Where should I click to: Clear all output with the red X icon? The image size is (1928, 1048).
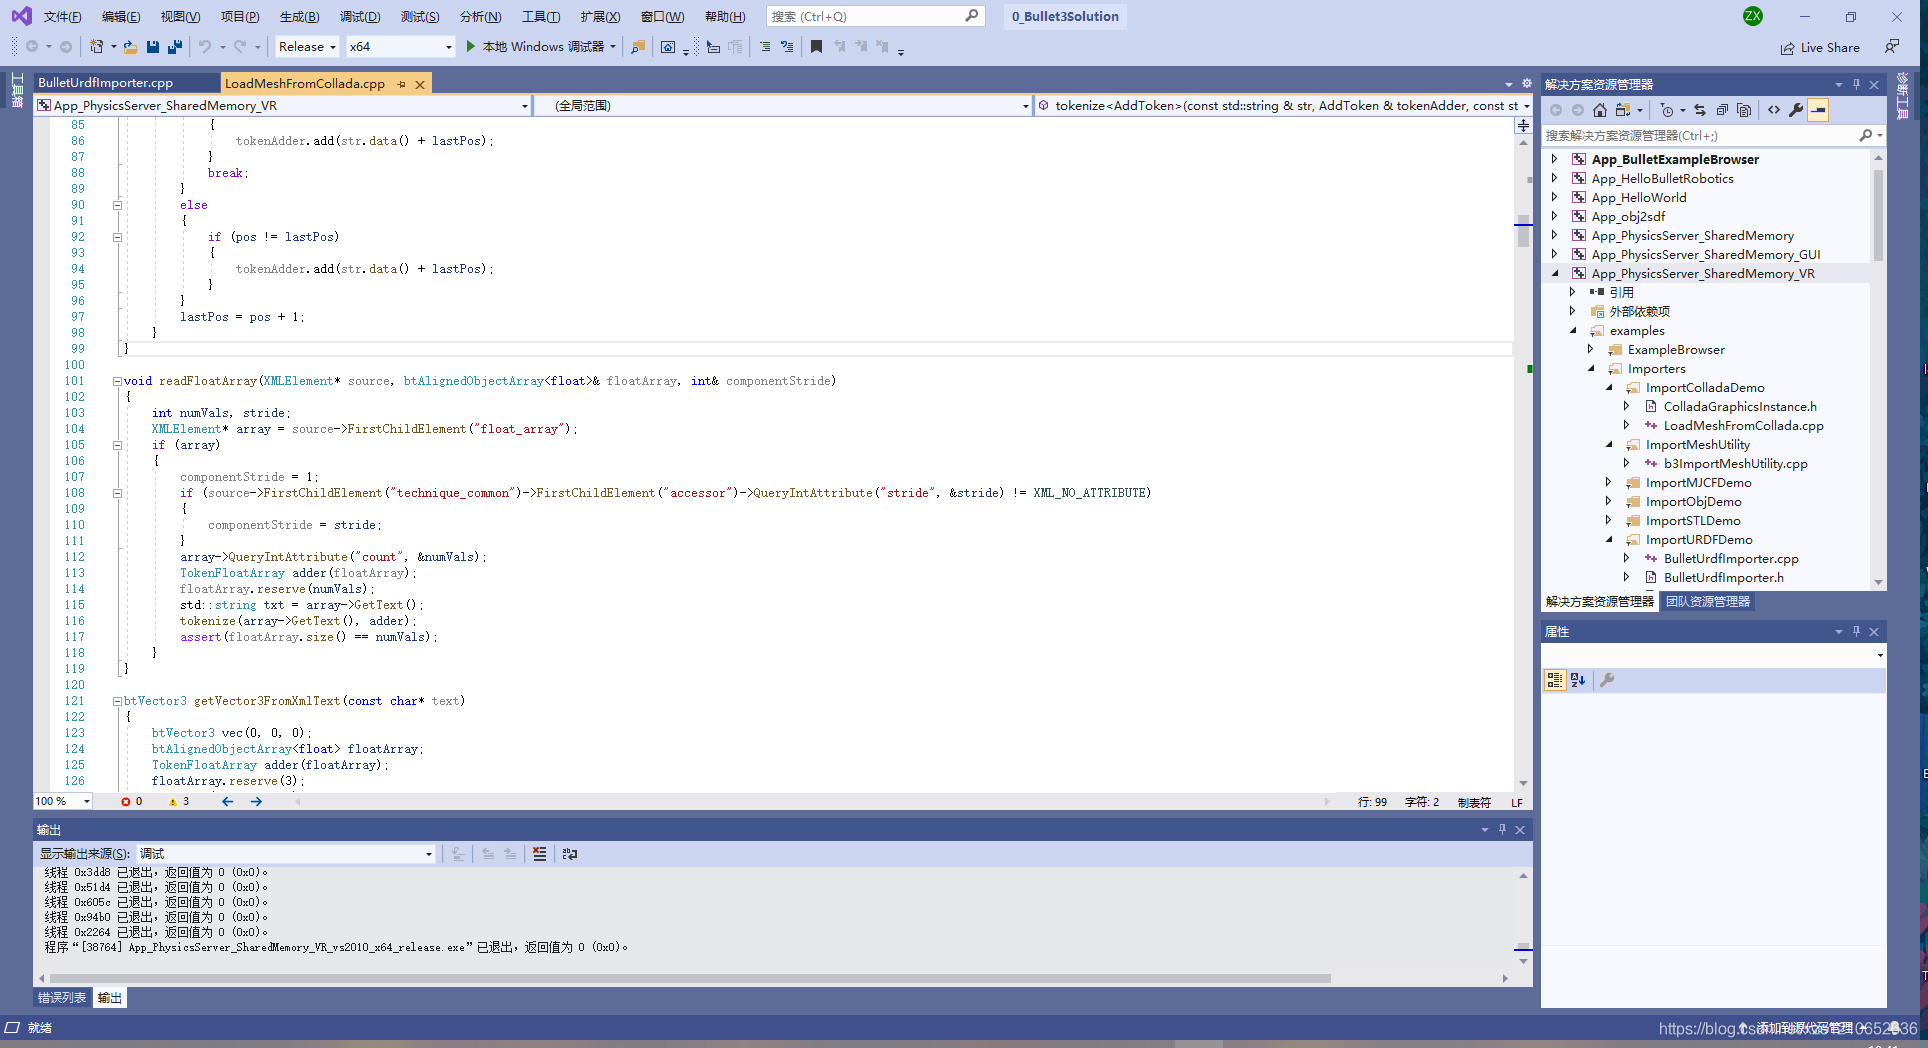pyautogui.click(x=538, y=853)
